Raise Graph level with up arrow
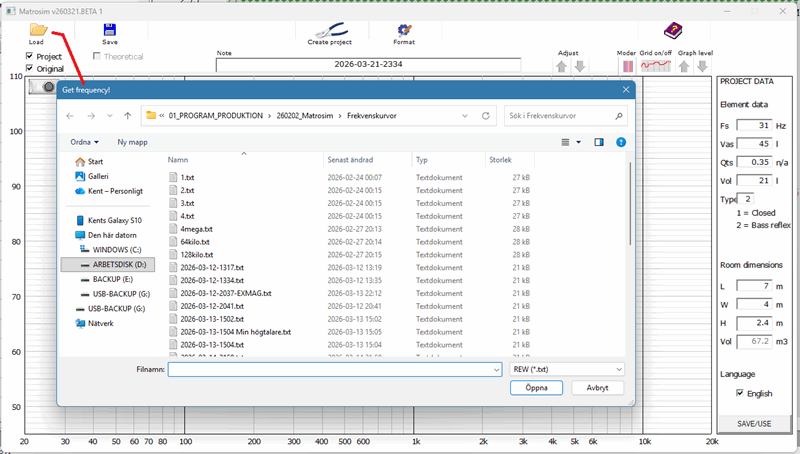The image size is (800, 454). point(684,66)
